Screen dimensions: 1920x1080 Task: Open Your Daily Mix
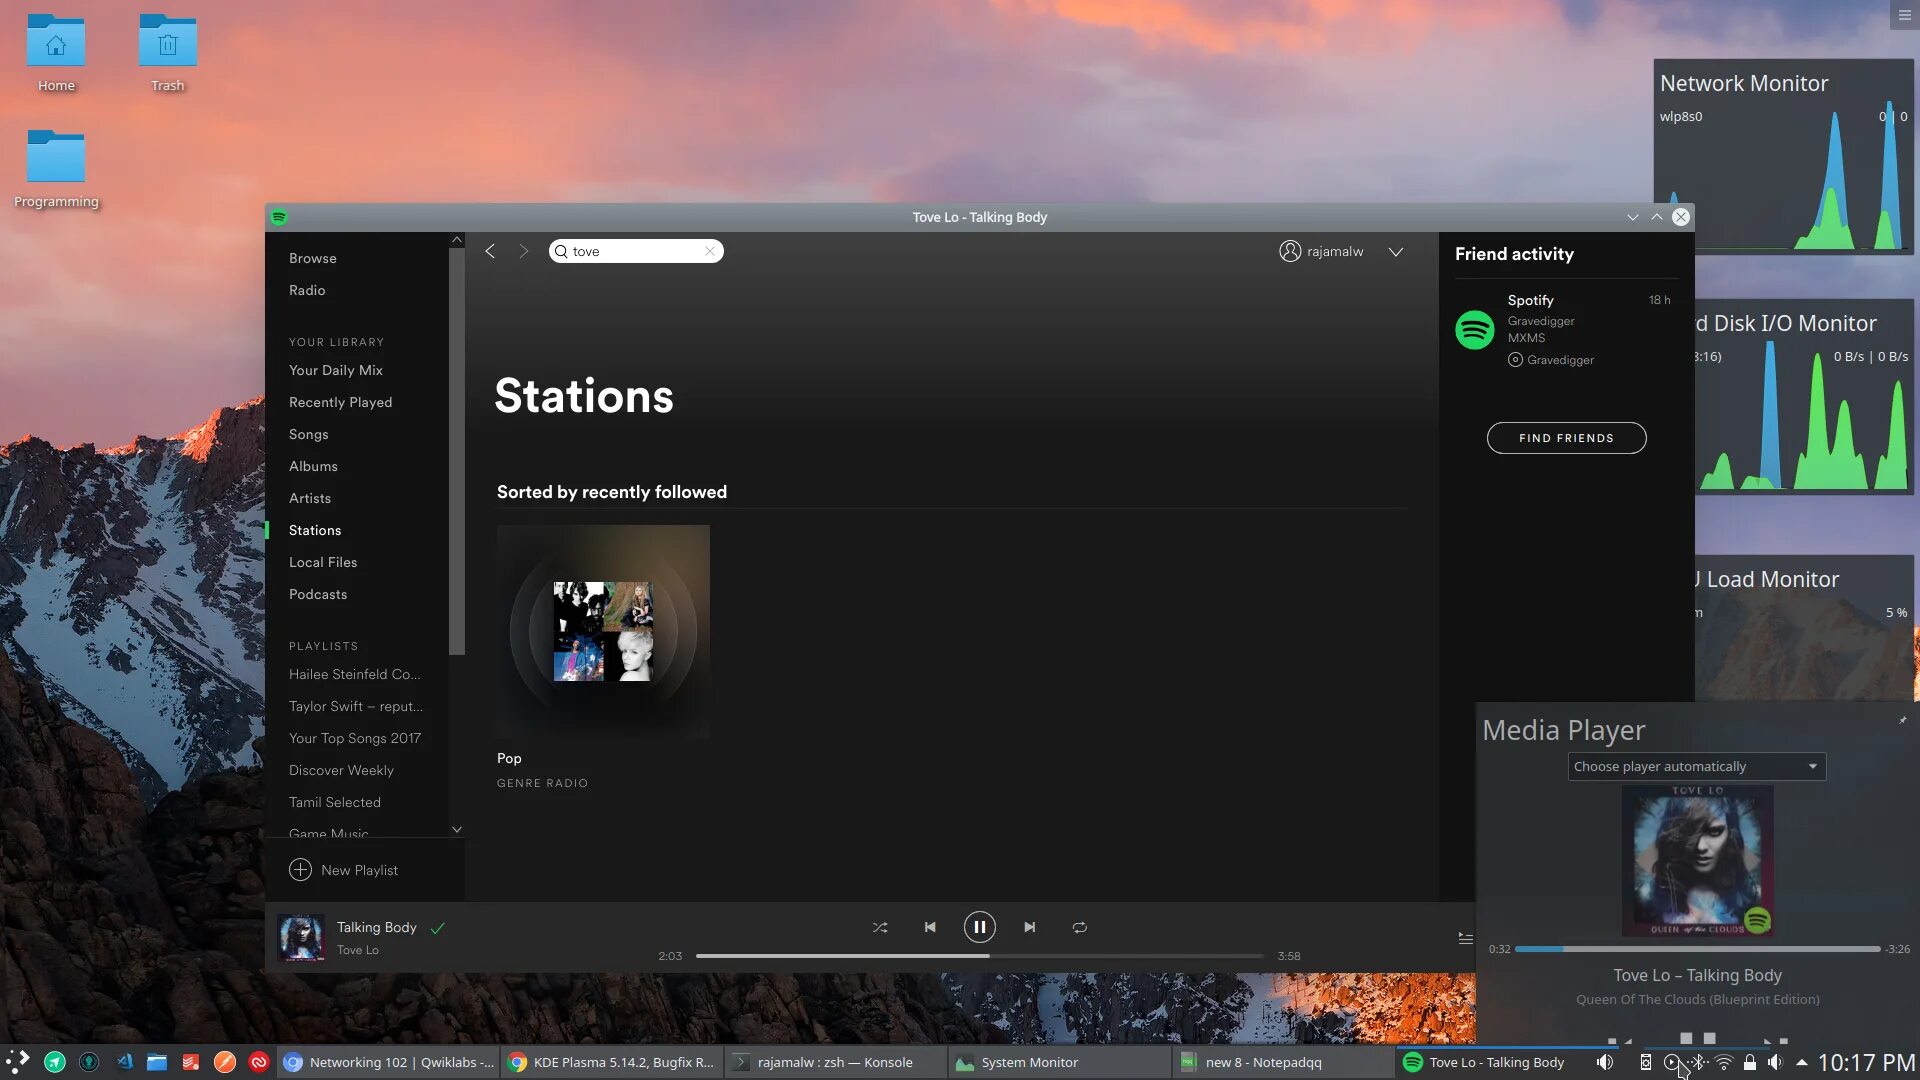coord(336,370)
